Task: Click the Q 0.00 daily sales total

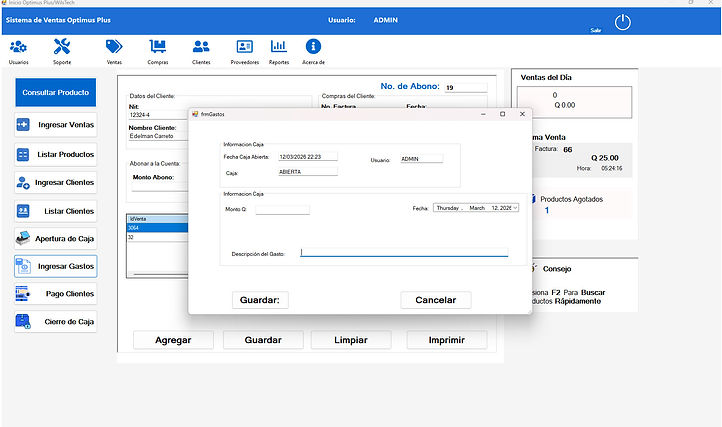Action: pos(565,105)
